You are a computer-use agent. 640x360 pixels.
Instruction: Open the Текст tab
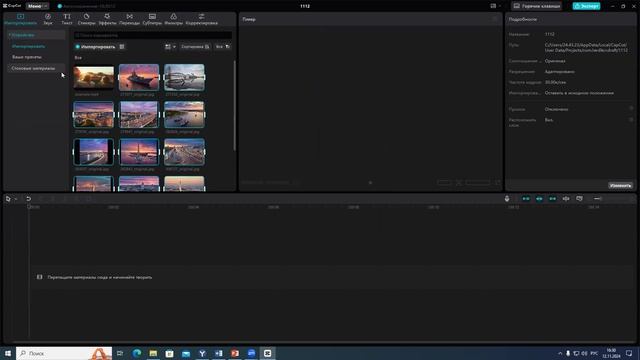point(67,19)
